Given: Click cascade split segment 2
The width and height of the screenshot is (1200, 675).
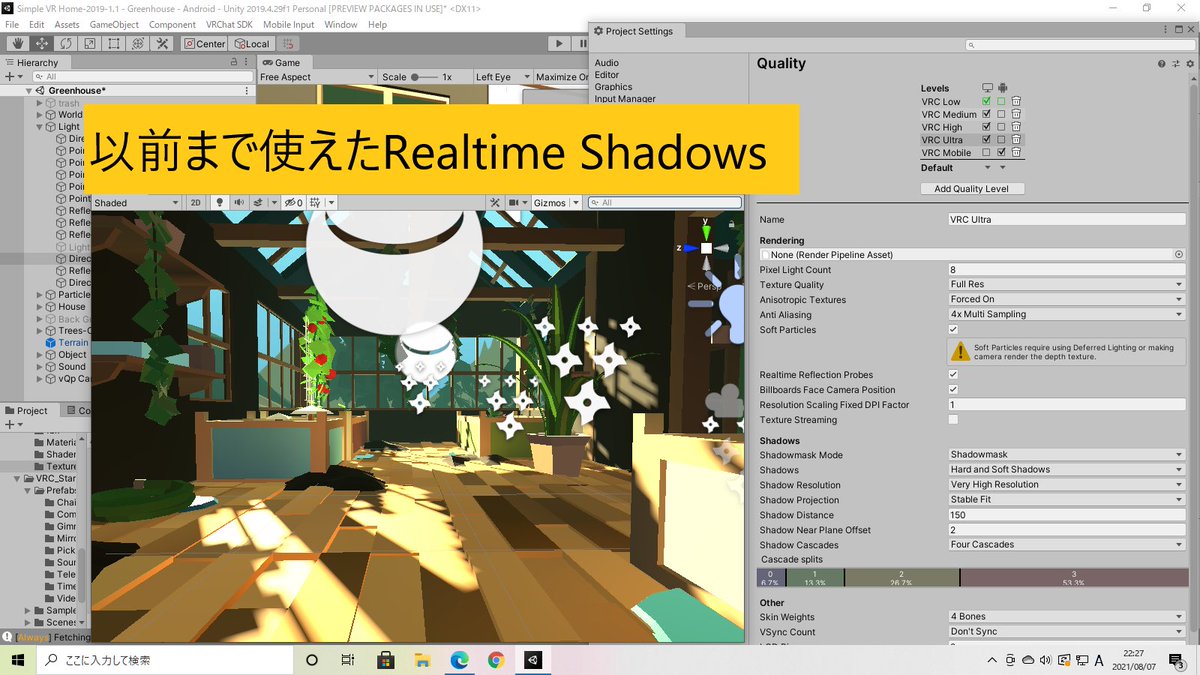Looking at the screenshot, I should click(x=901, y=577).
